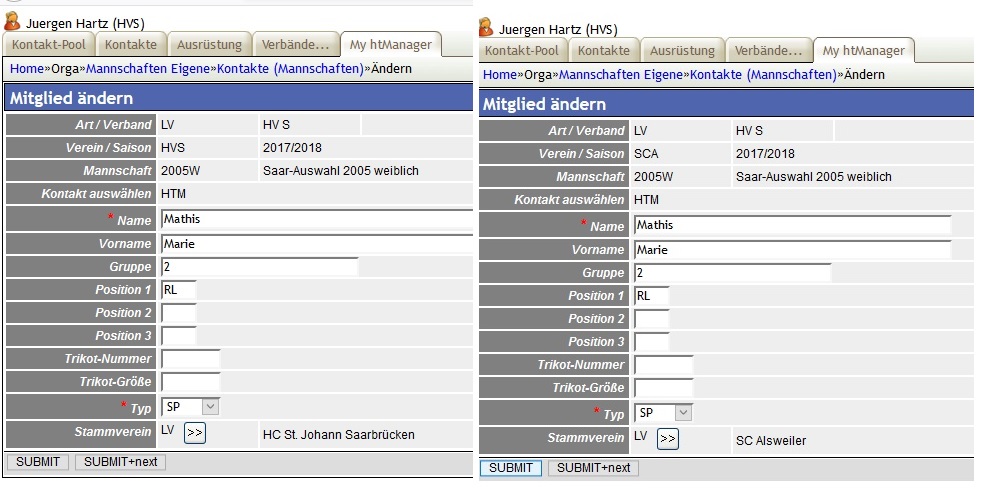Select the Verbände... tab in the left panel
Screen dimensions: 985x491
294,45
